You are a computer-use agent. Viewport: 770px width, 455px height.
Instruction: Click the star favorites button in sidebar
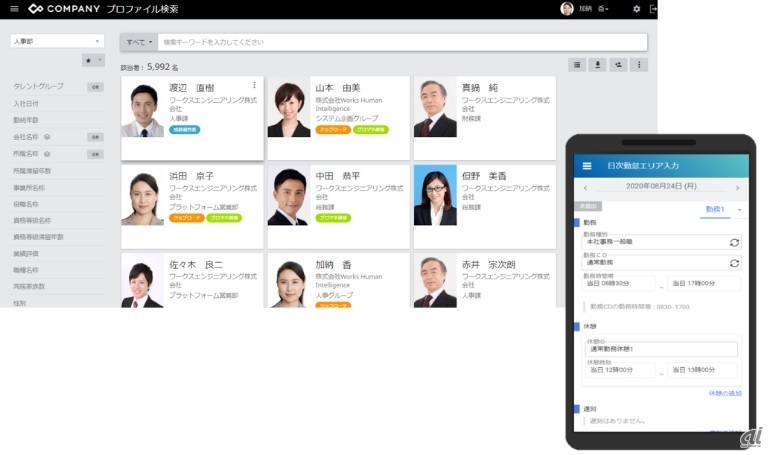(x=88, y=60)
